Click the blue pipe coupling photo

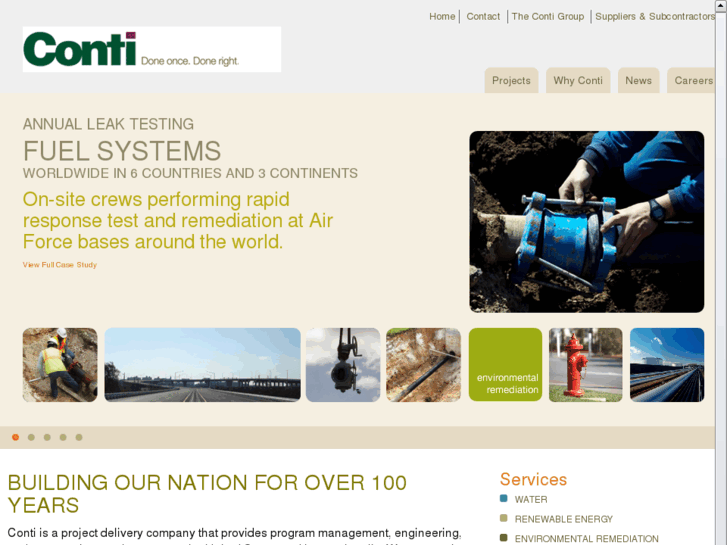[587, 222]
